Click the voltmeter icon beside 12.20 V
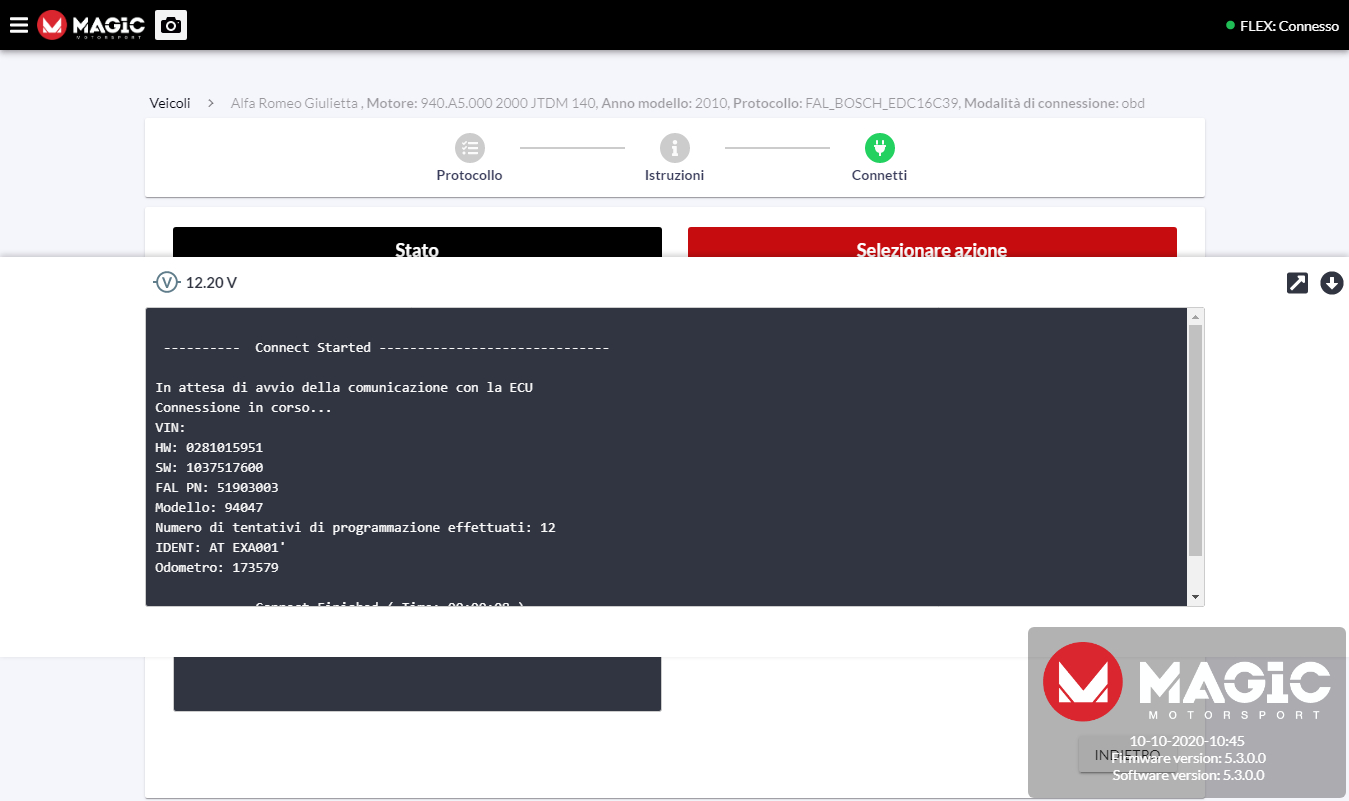 pyautogui.click(x=166, y=283)
